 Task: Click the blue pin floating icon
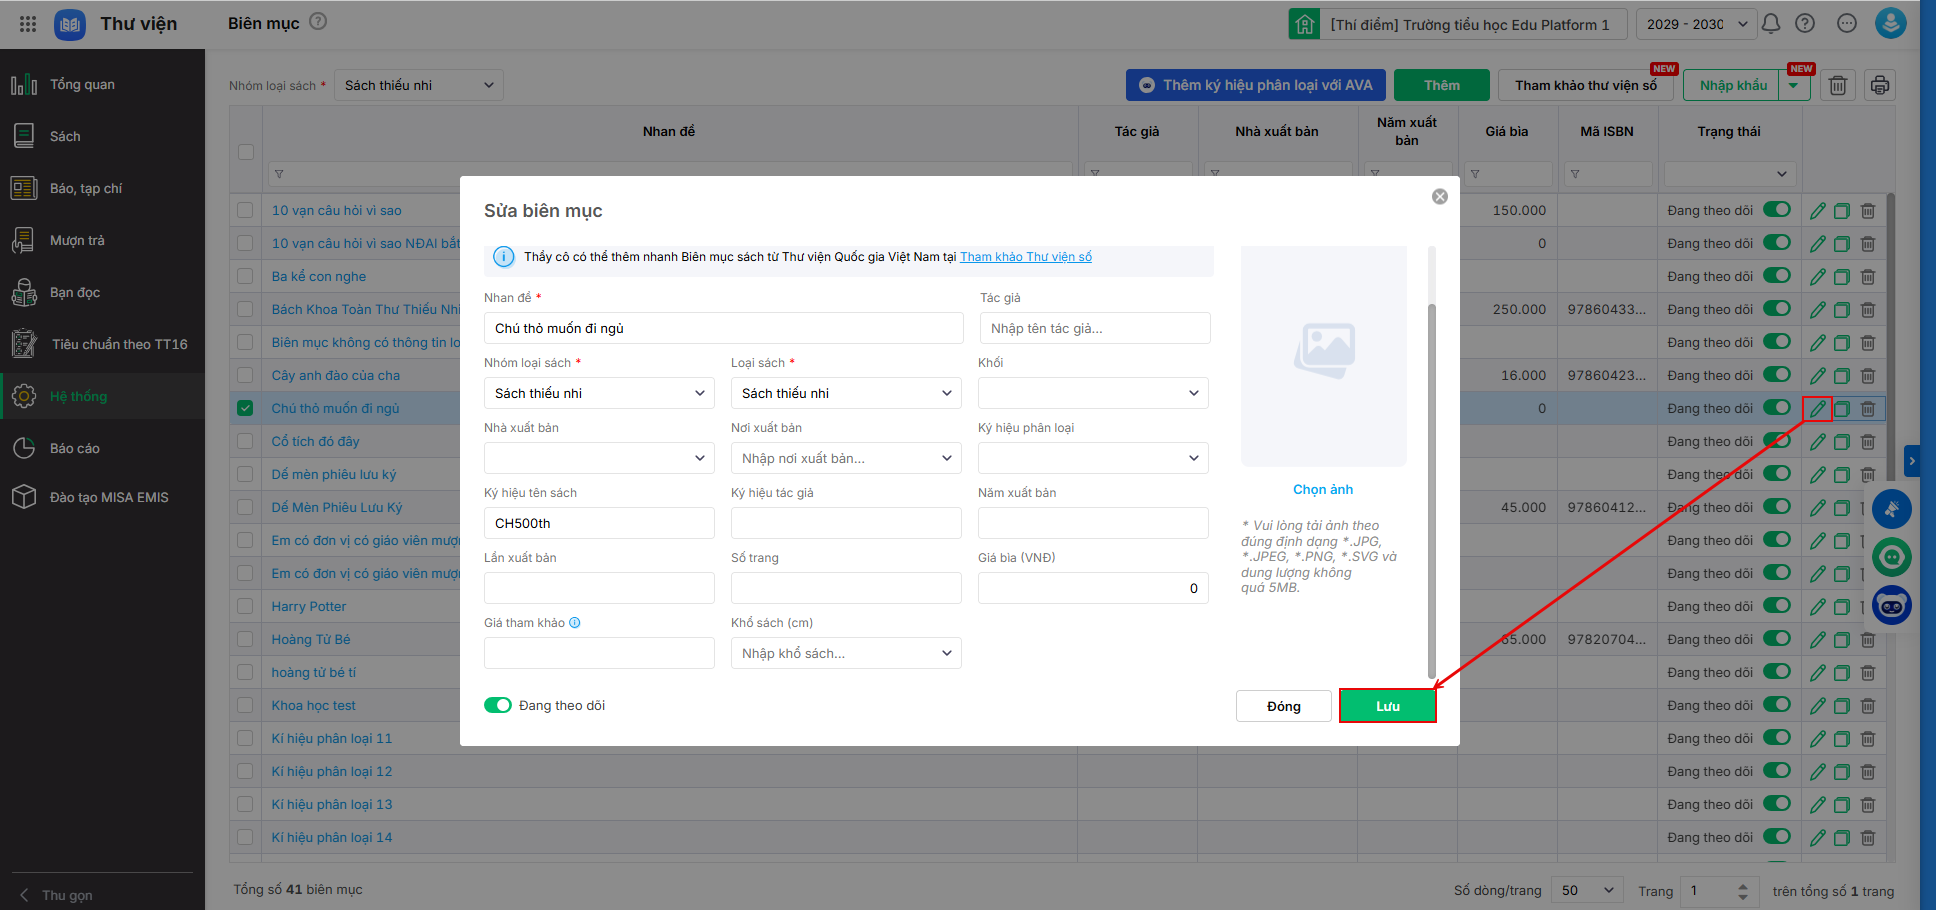click(1891, 509)
